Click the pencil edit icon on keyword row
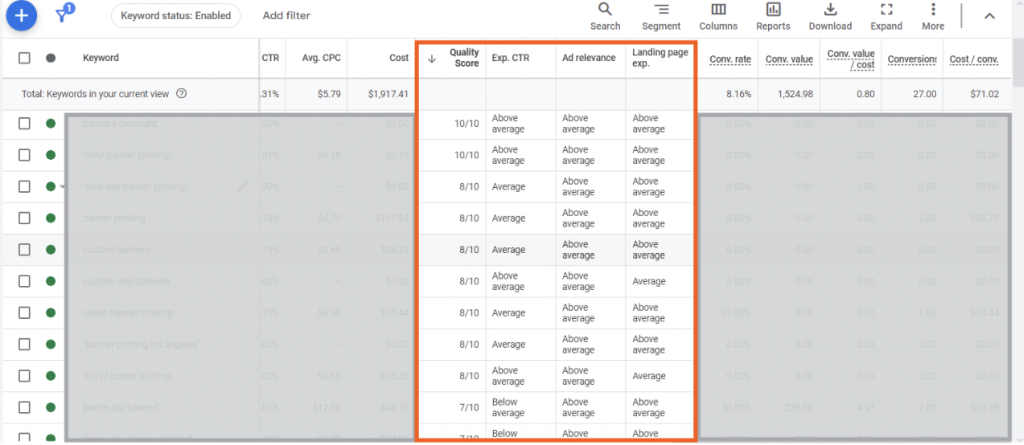1024x445 pixels. click(x=243, y=187)
